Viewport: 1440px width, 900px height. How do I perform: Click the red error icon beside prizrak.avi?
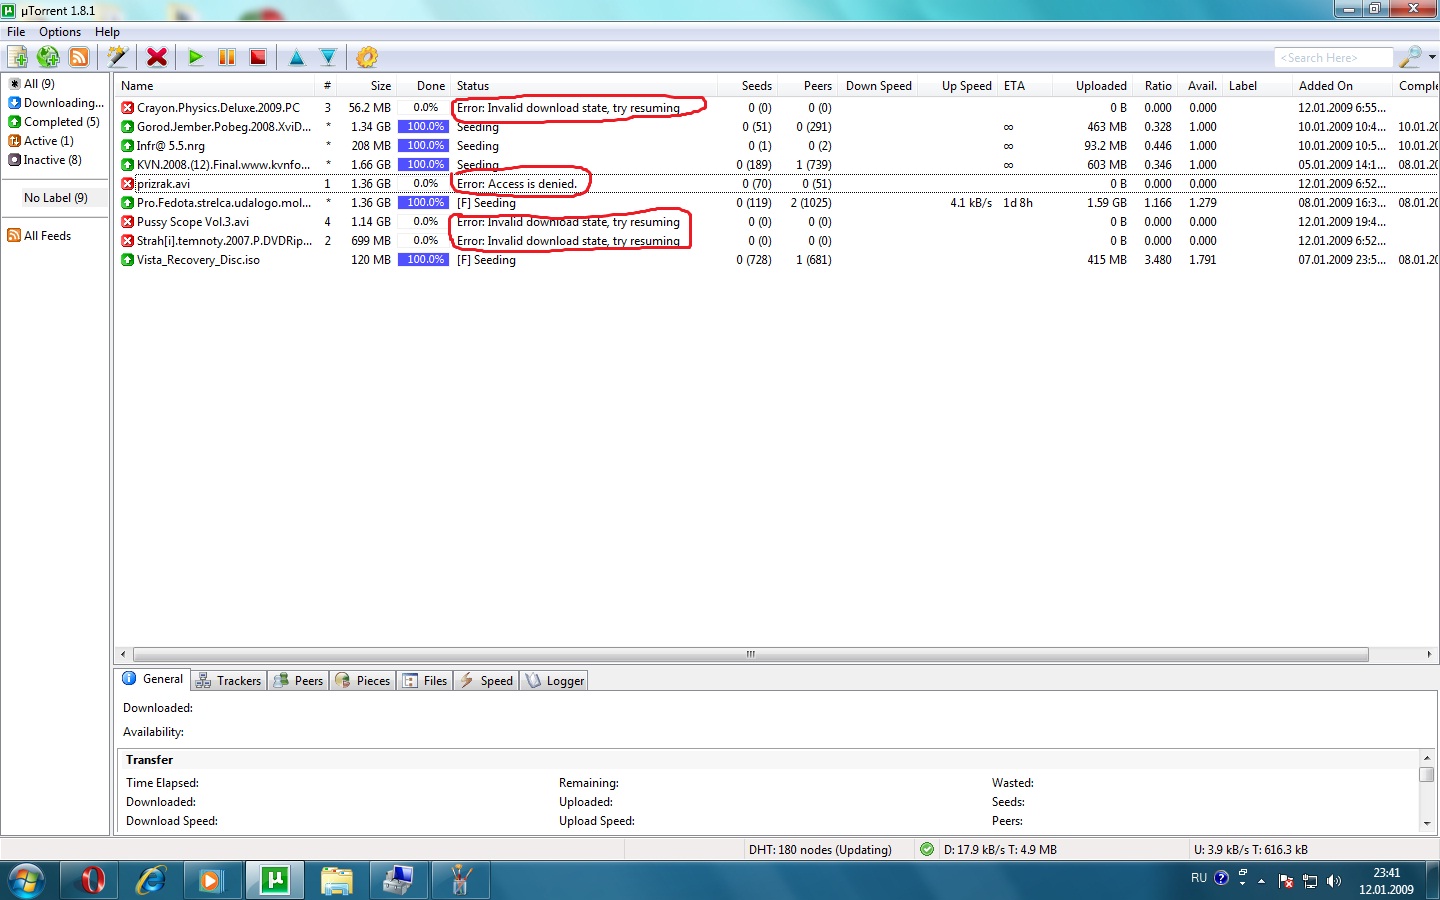[127, 184]
